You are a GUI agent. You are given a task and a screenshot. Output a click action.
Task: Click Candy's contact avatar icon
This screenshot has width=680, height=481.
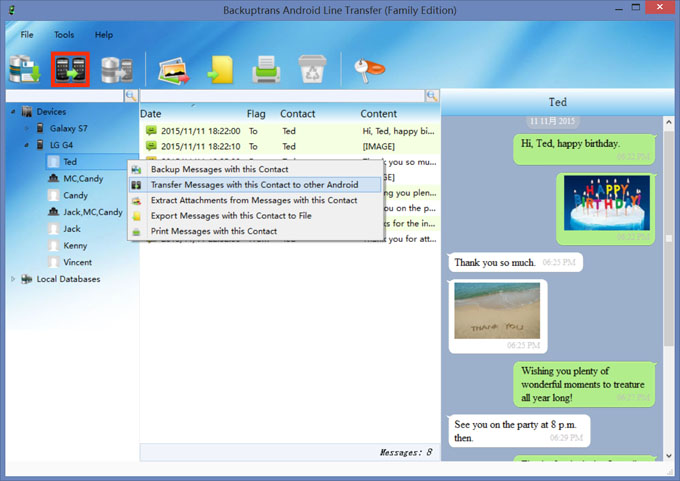pyautogui.click(x=53, y=195)
